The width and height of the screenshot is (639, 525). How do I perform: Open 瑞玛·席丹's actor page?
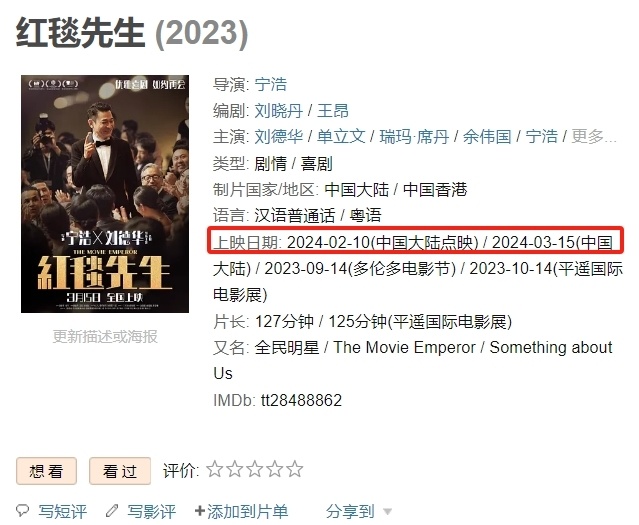coord(414,137)
